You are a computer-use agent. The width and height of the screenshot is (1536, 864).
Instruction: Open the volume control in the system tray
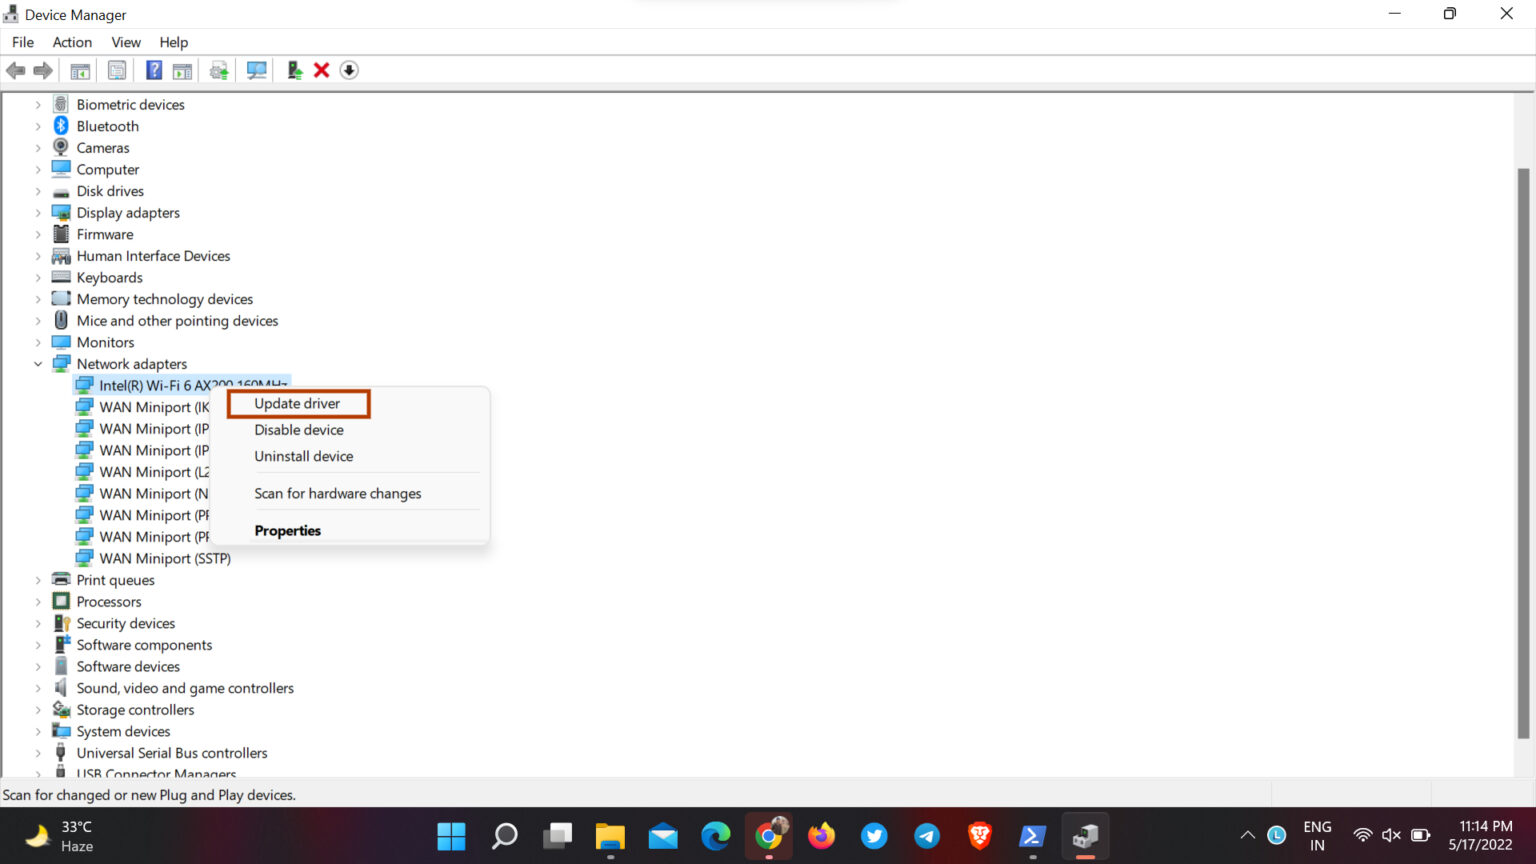click(1391, 836)
